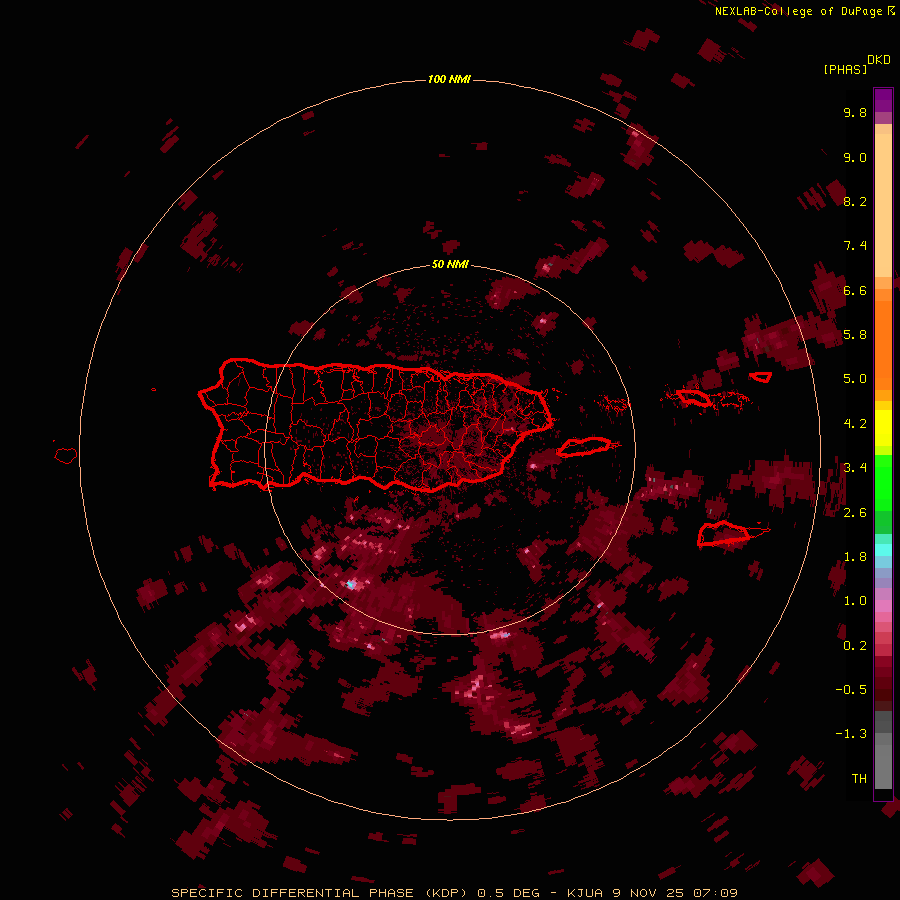Click the 9.0 scale value

click(x=855, y=157)
